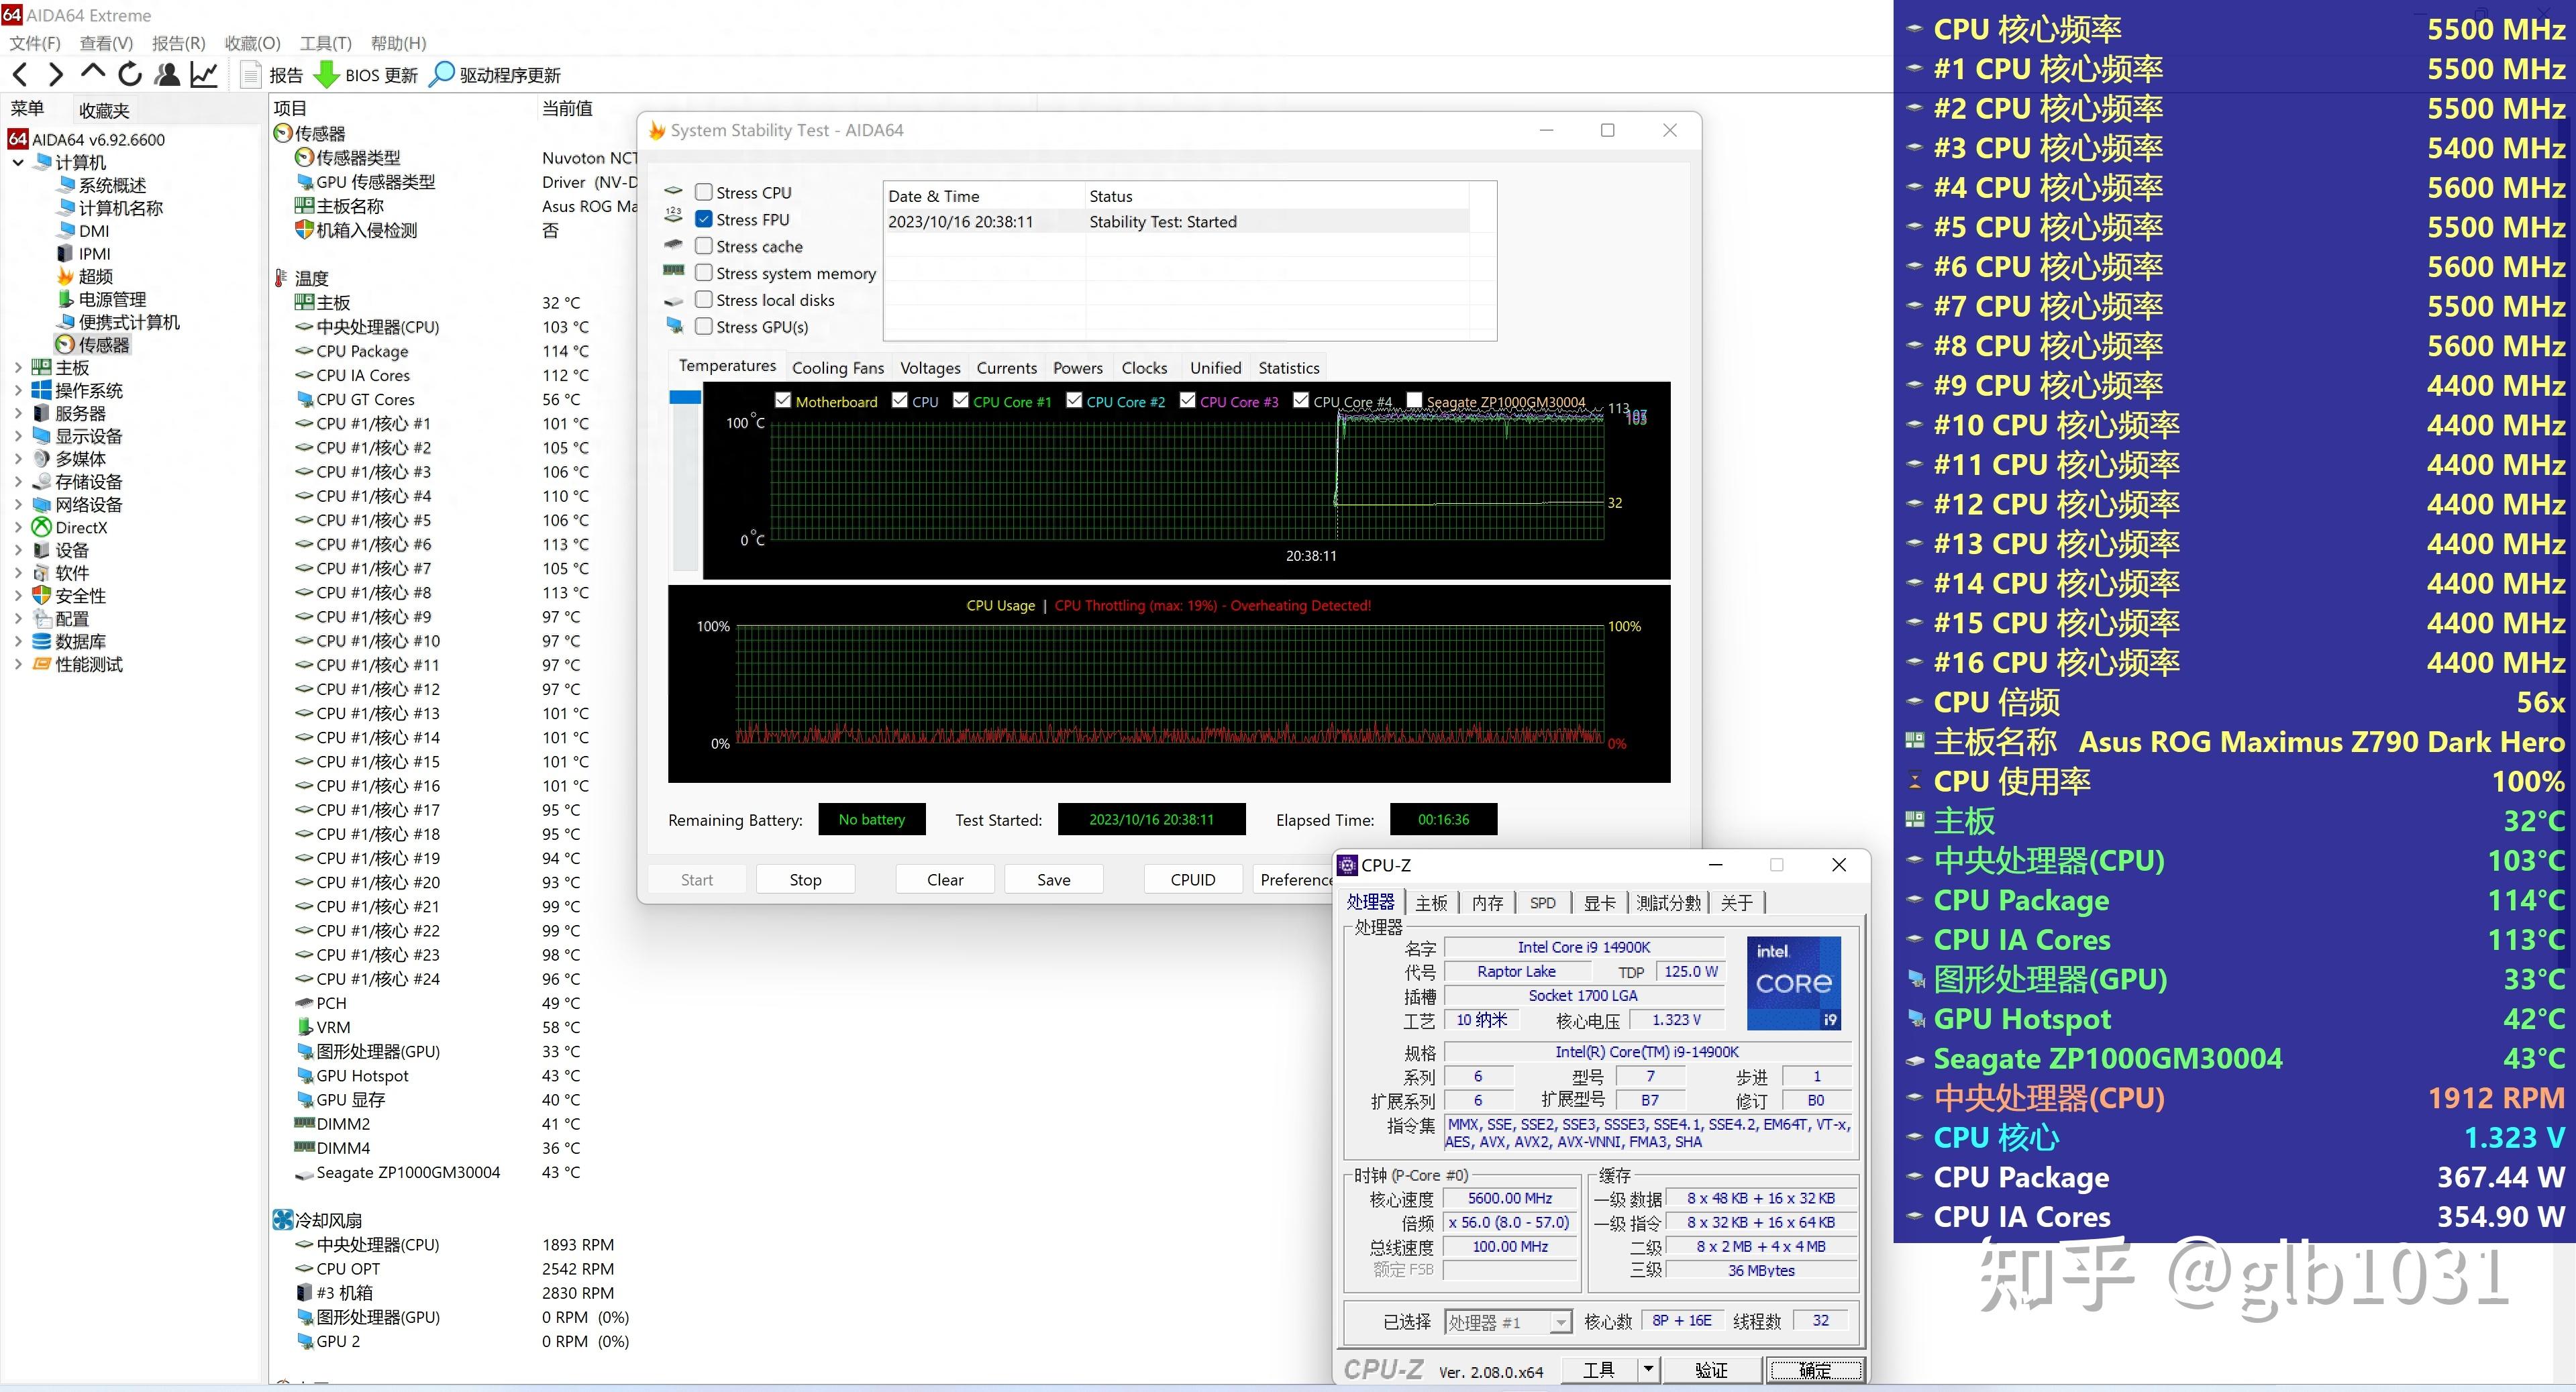This screenshot has width=2576, height=1392.
Task: Open the 工具(T) menu
Action: click(x=325, y=43)
